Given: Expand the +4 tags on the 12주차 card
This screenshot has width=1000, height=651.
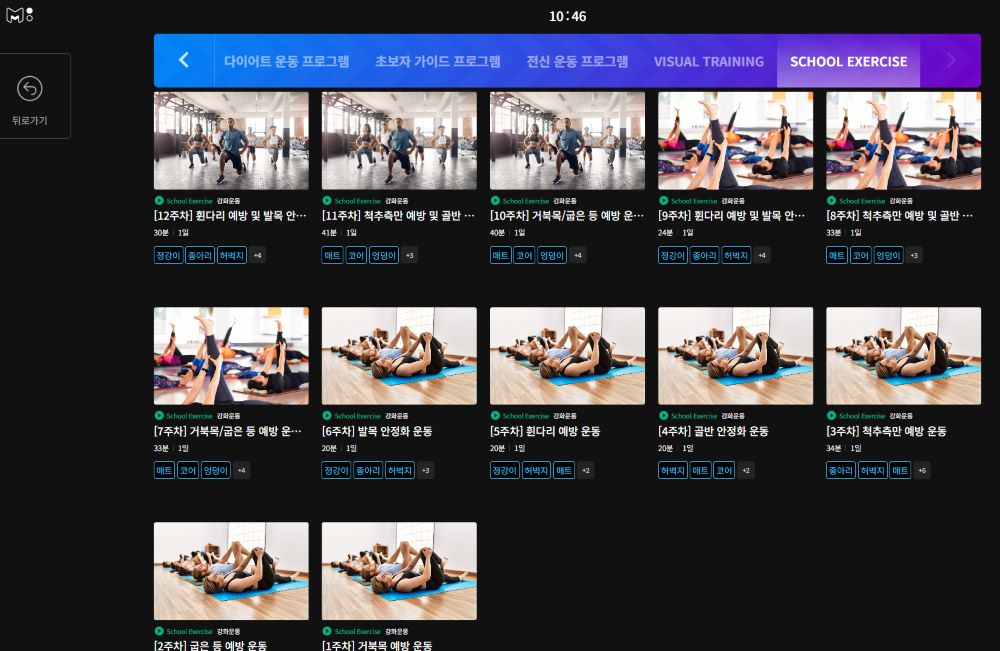Looking at the screenshot, I should (258, 255).
